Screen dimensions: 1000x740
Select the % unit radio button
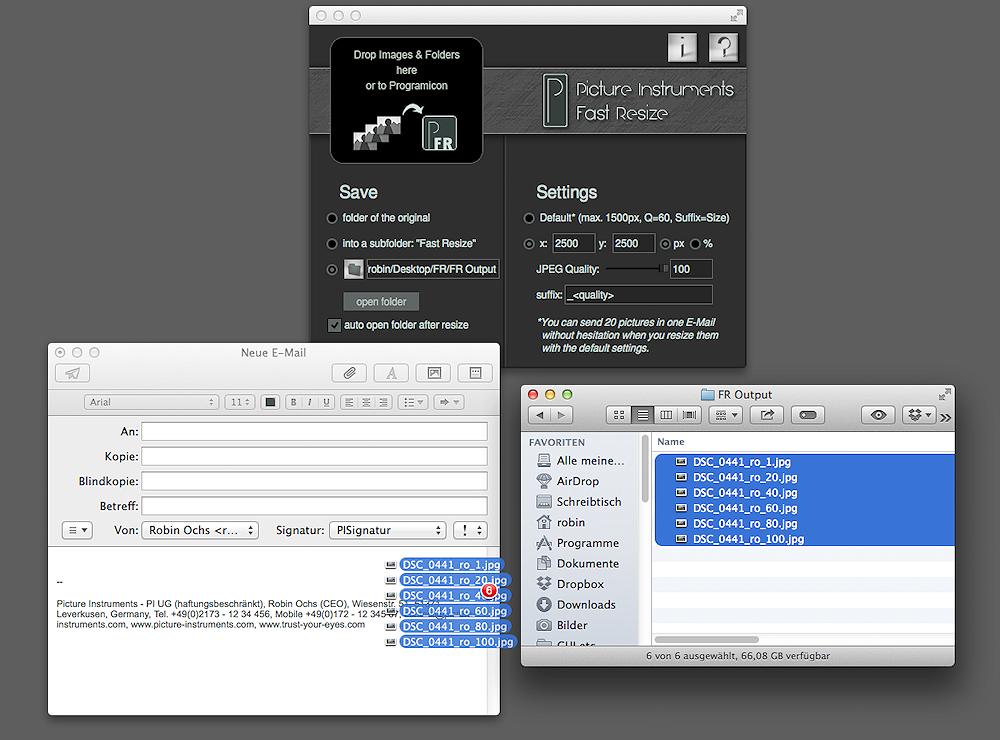(x=695, y=244)
